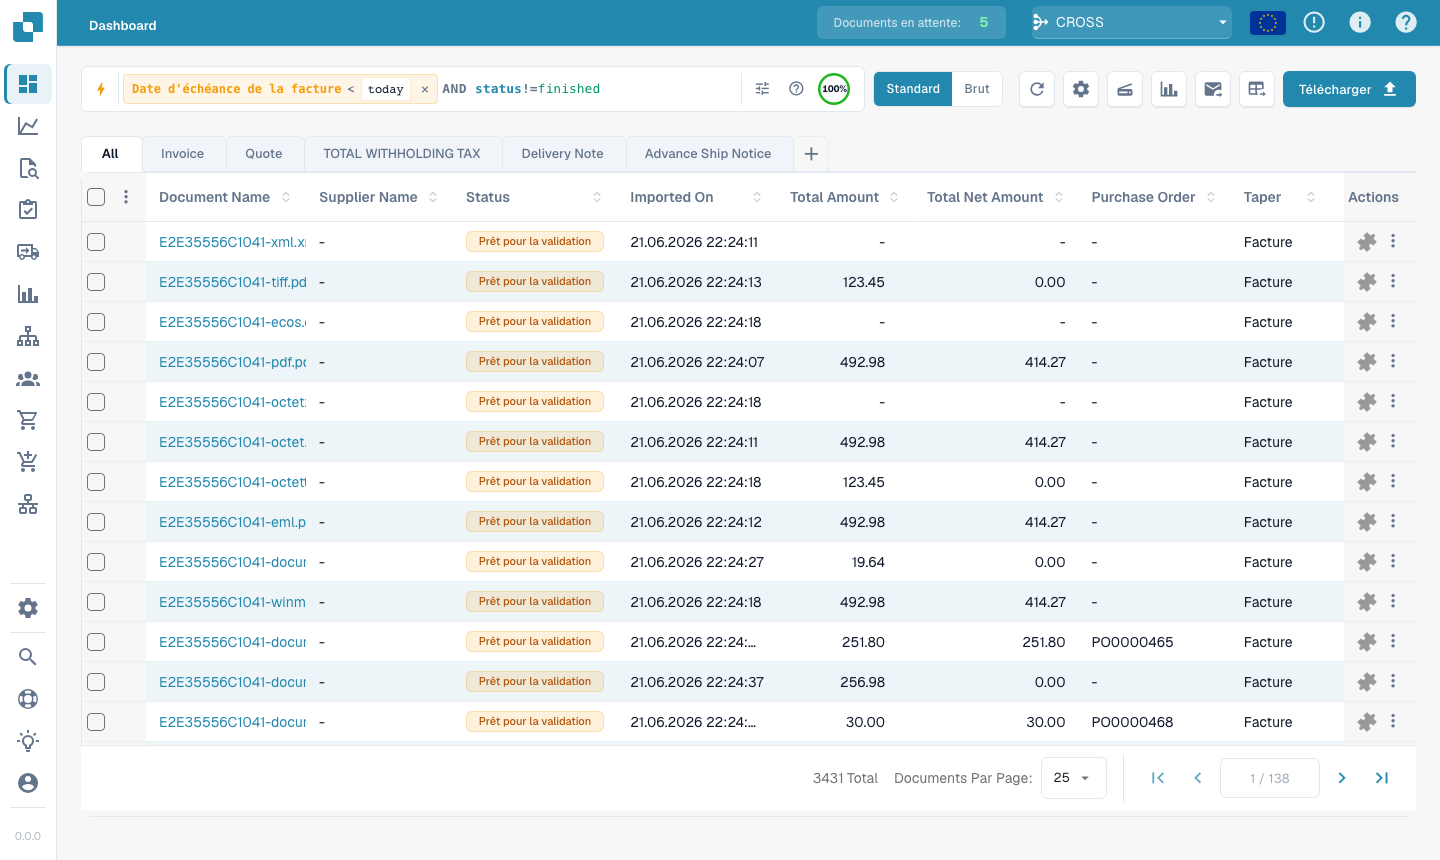Switch to the Invoice tab
Image resolution: width=1440 pixels, height=860 pixels.
[182, 154]
